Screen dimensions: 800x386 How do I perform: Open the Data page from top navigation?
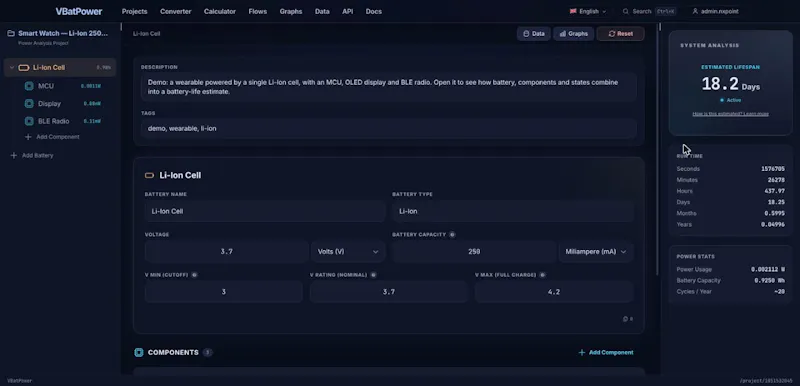coord(322,11)
